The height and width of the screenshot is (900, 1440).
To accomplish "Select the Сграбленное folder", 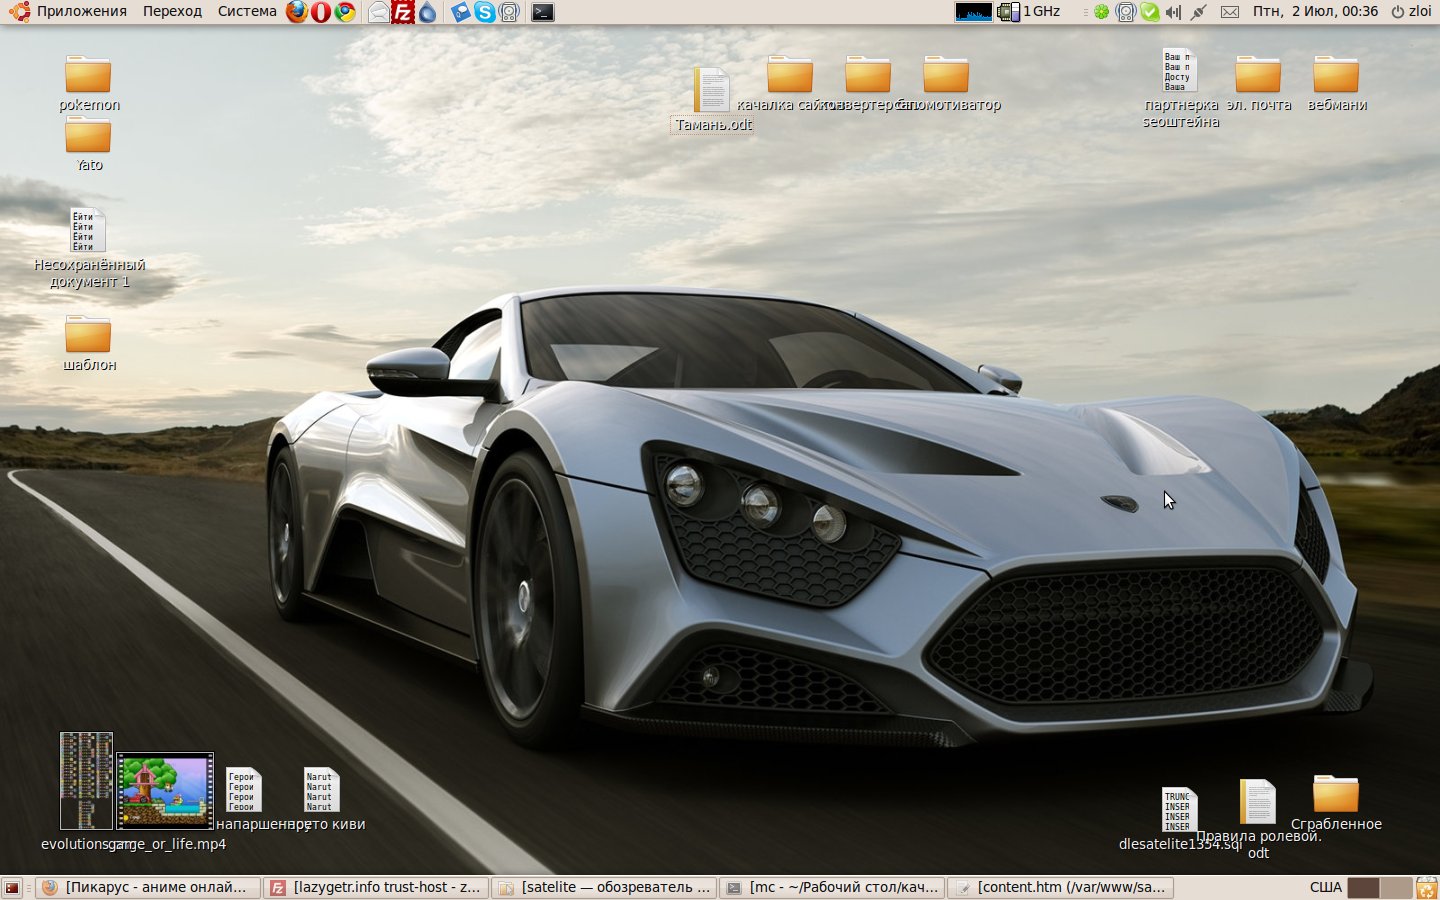I will (1336, 803).
